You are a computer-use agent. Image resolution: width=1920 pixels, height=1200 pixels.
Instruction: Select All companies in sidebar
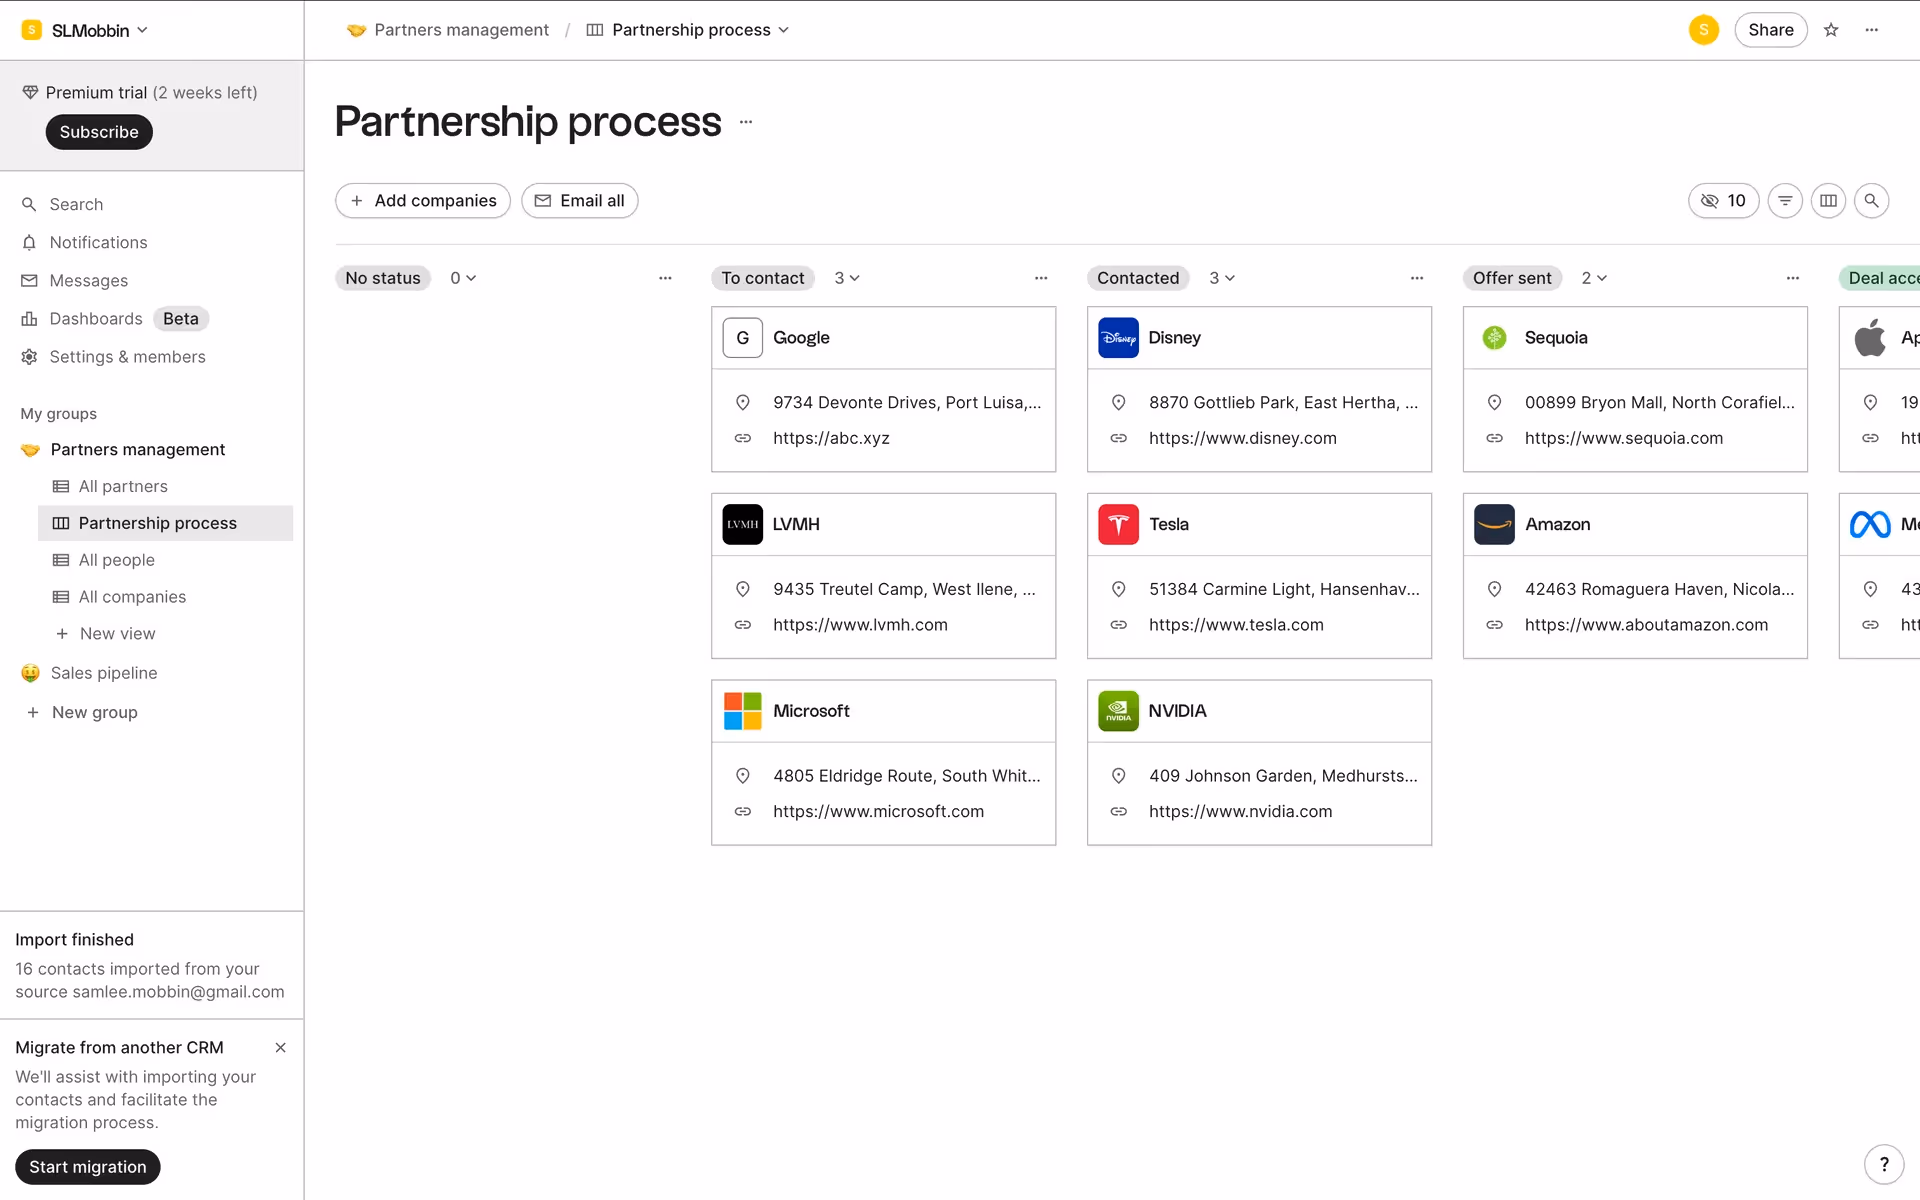pos(132,597)
